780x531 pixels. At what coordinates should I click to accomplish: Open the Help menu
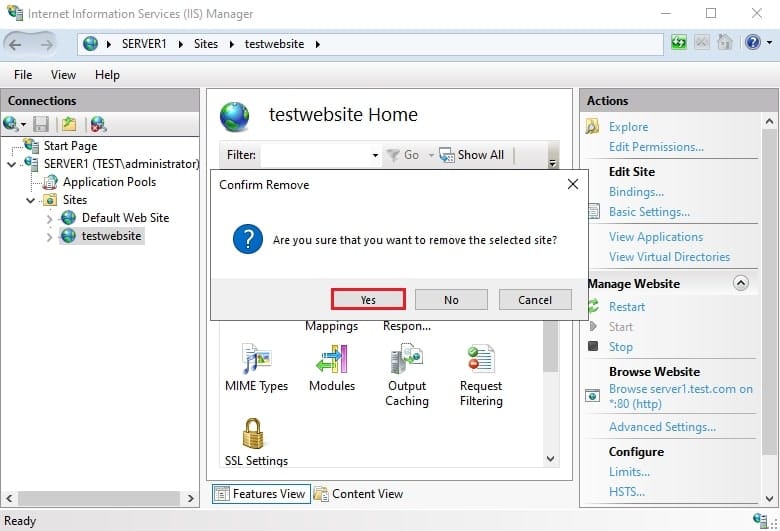(x=107, y=75)
